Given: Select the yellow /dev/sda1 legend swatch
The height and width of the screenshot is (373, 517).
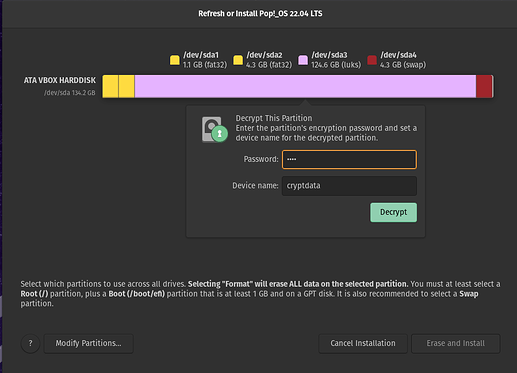Looking at the screenshot, I should (x=175, y=60).
